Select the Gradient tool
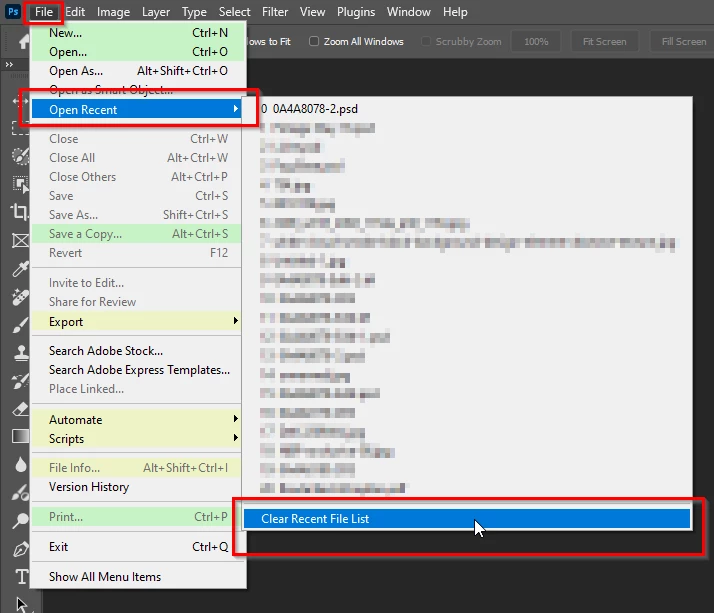The height and width of the screenshot is (613, 714). click(x=20, y=436)
